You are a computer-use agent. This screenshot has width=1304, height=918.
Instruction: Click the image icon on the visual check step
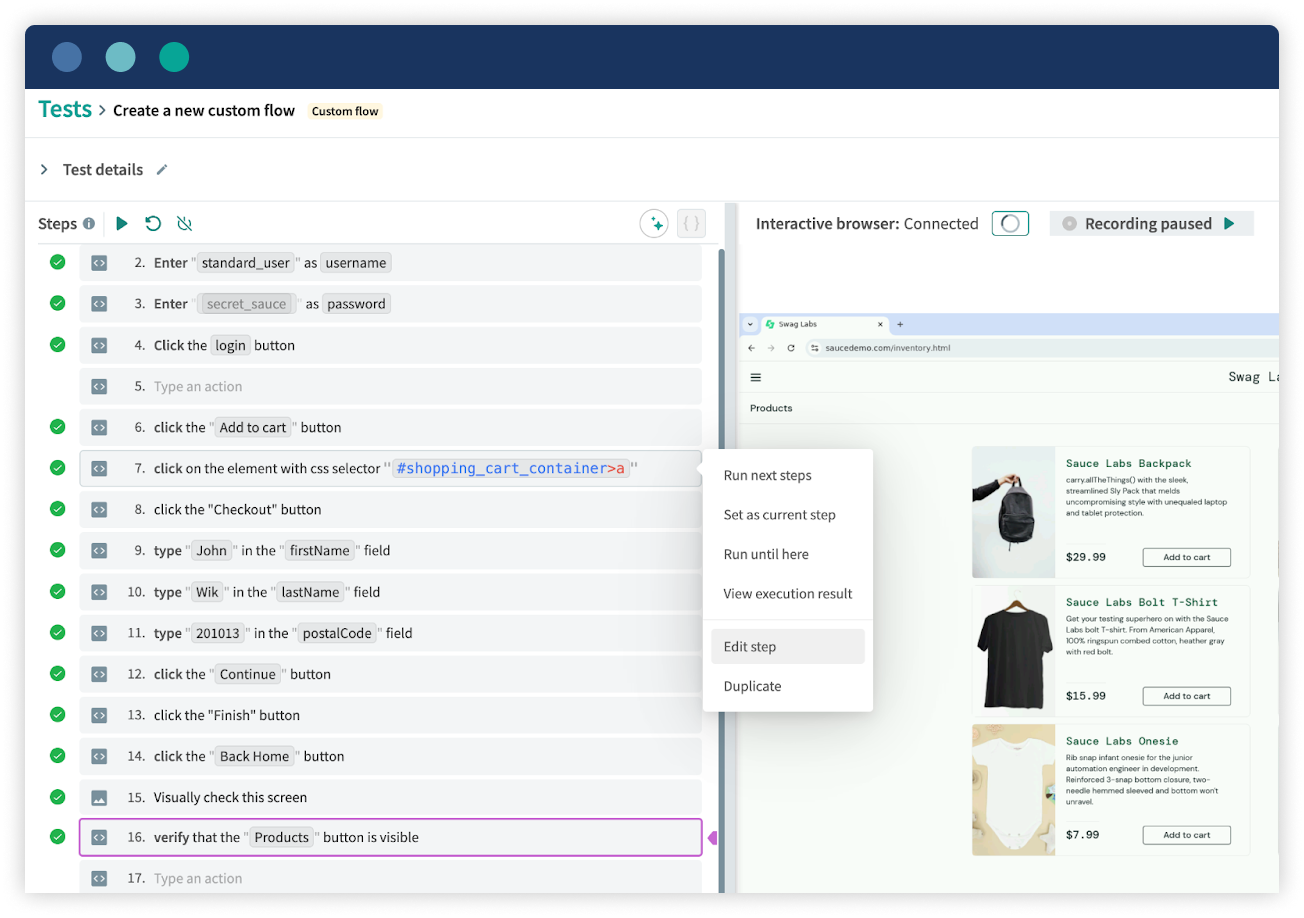(99, 797)
